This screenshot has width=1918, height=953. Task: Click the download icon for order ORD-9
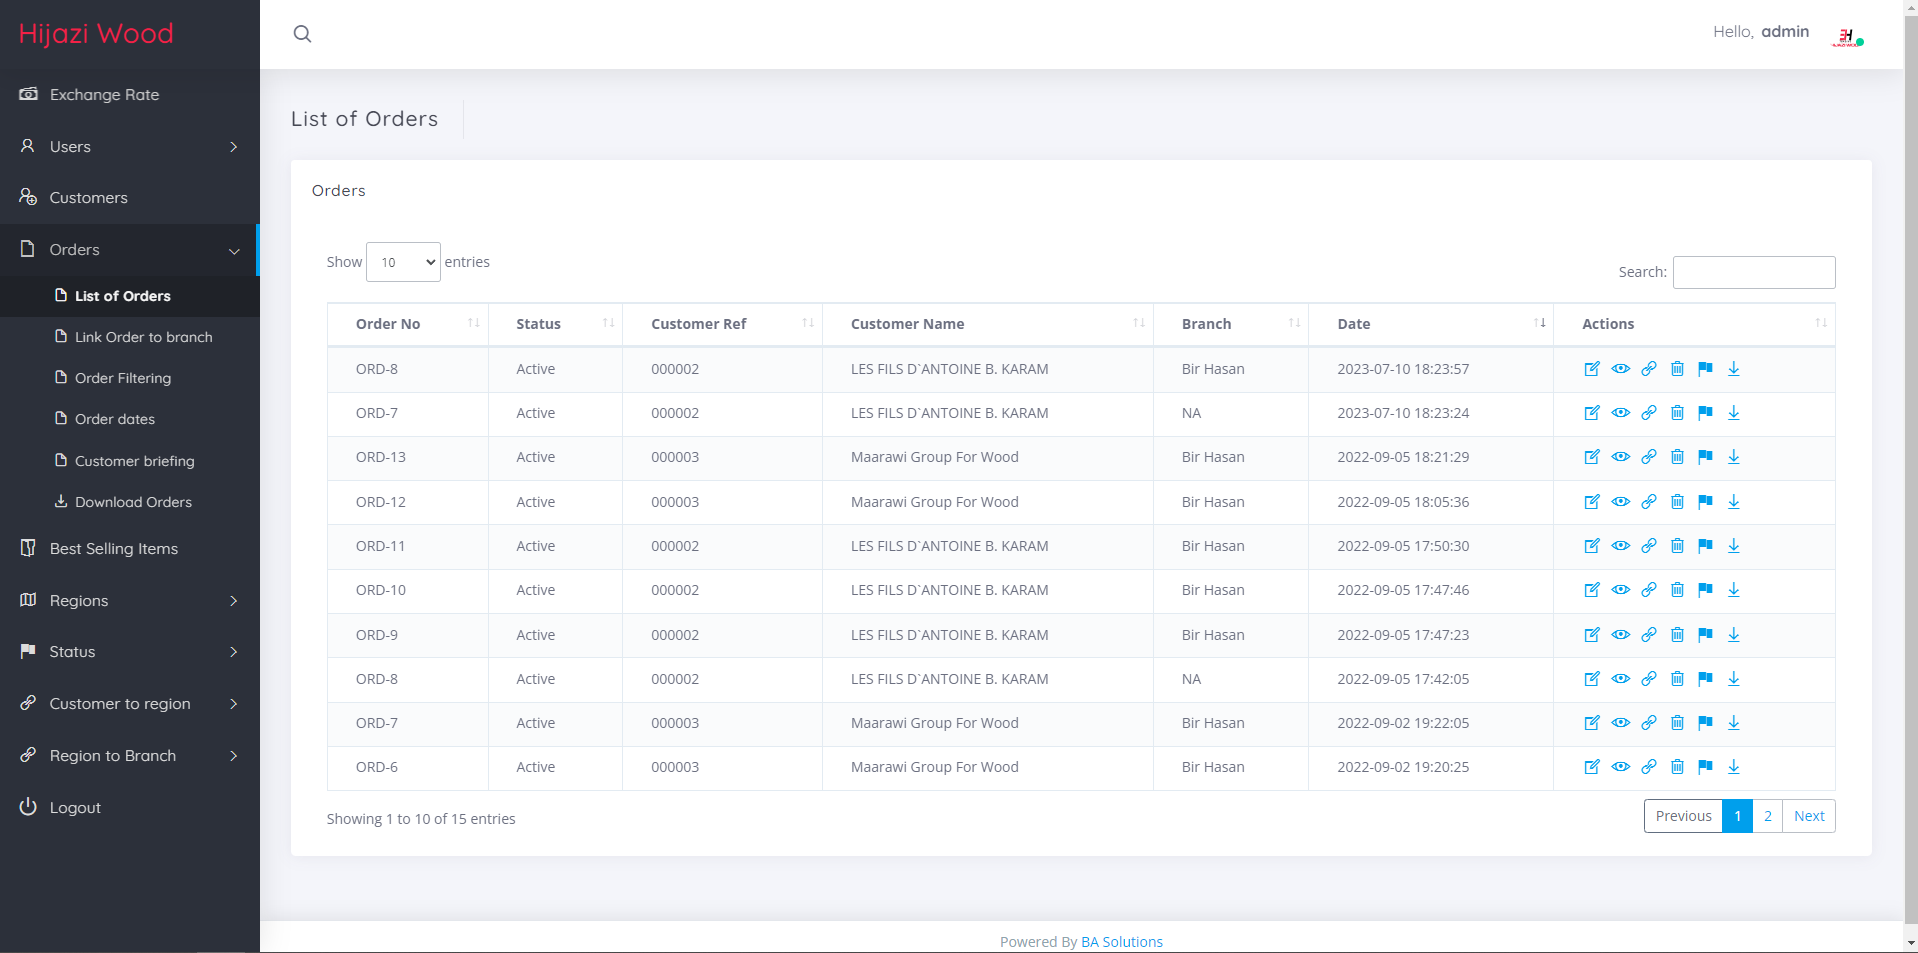tap(1734, 635)
